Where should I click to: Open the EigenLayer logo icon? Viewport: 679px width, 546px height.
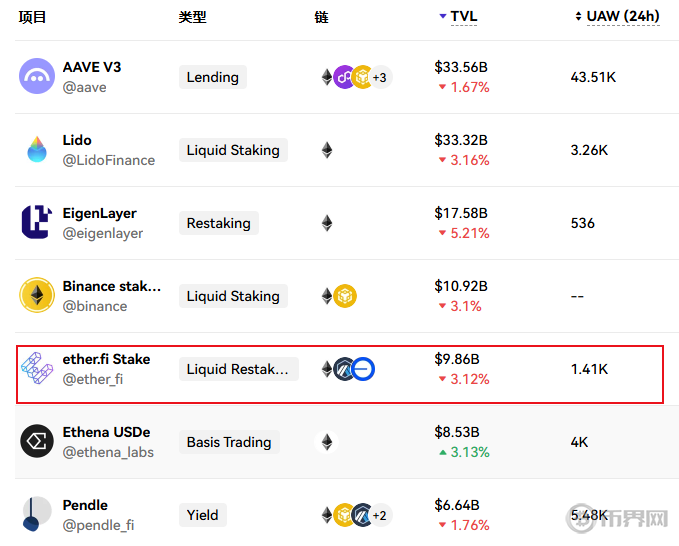click(37, 223)
